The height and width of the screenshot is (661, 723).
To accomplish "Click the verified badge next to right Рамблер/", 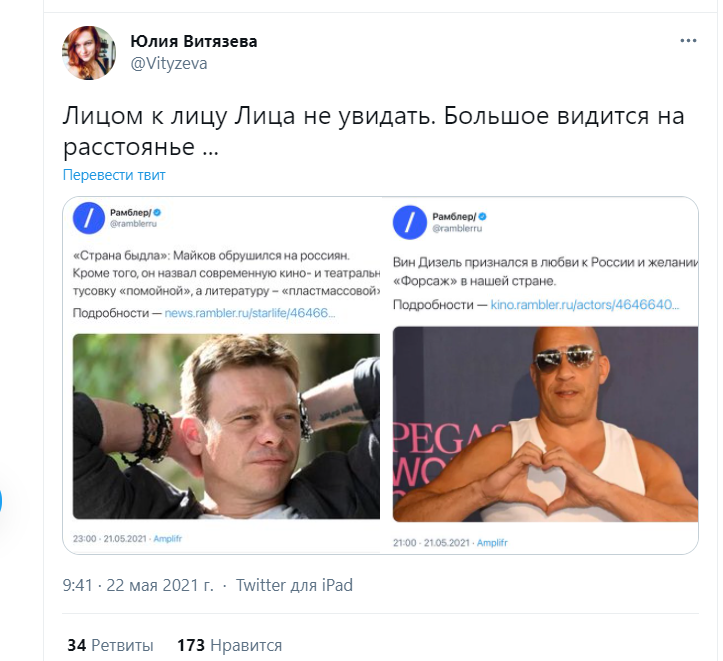I will click(x=483, y=216).
